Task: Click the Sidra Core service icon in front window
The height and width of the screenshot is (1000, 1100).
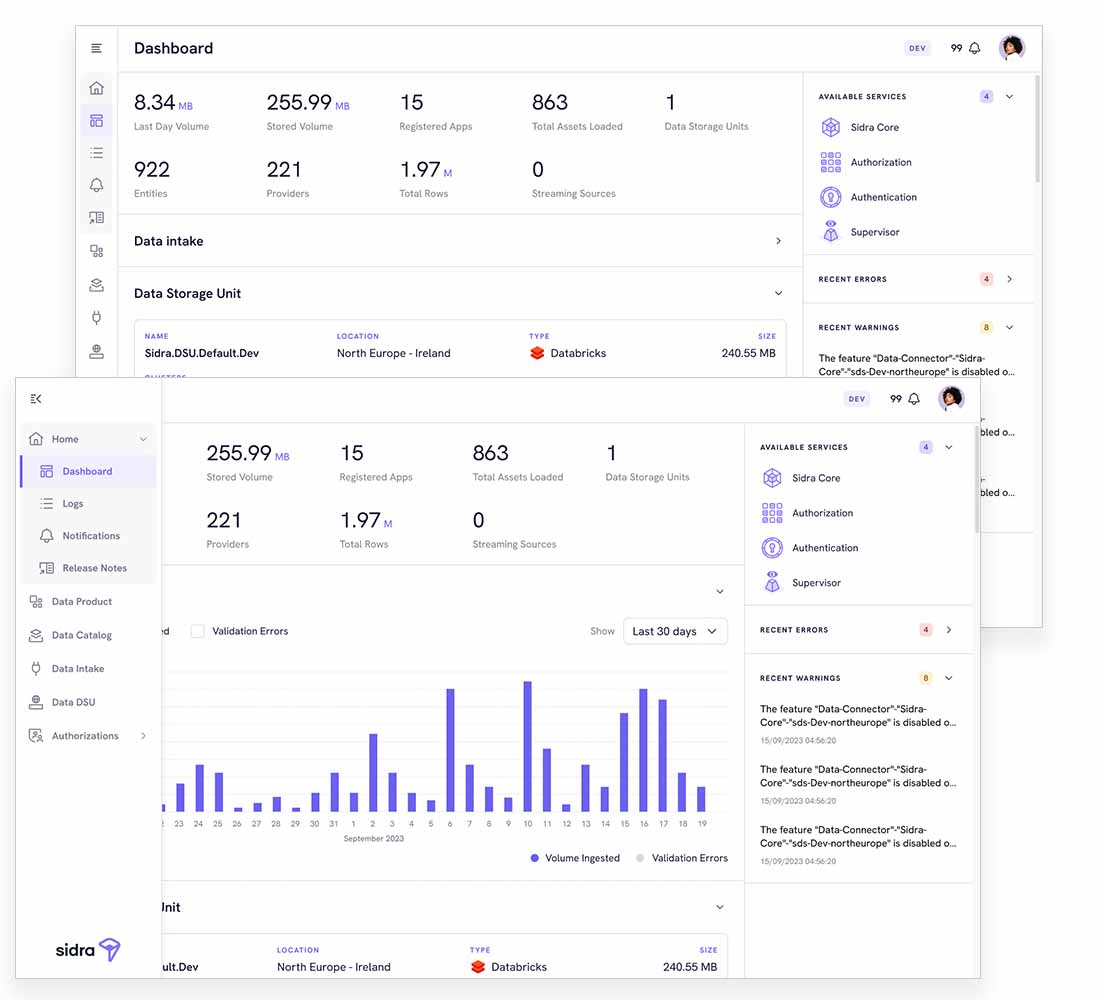Action: (772, 478)
